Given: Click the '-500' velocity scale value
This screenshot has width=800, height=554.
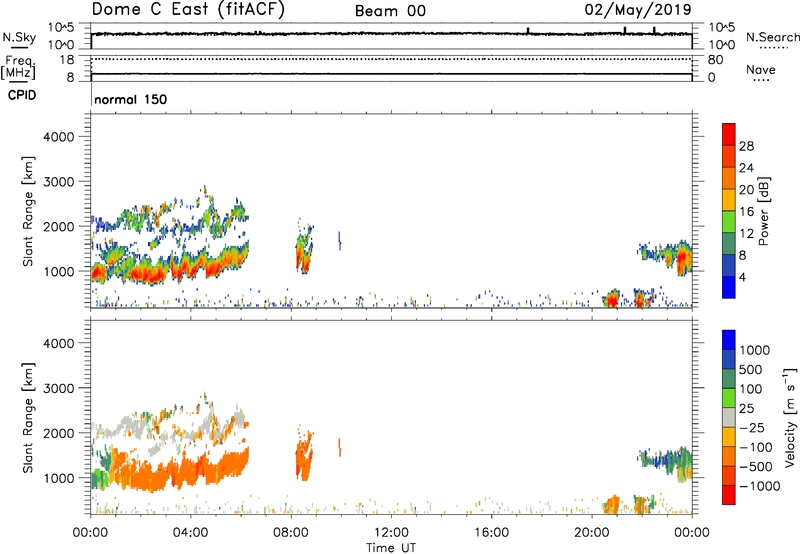Looking at the screenshot, I should click(x=755, y=467).
